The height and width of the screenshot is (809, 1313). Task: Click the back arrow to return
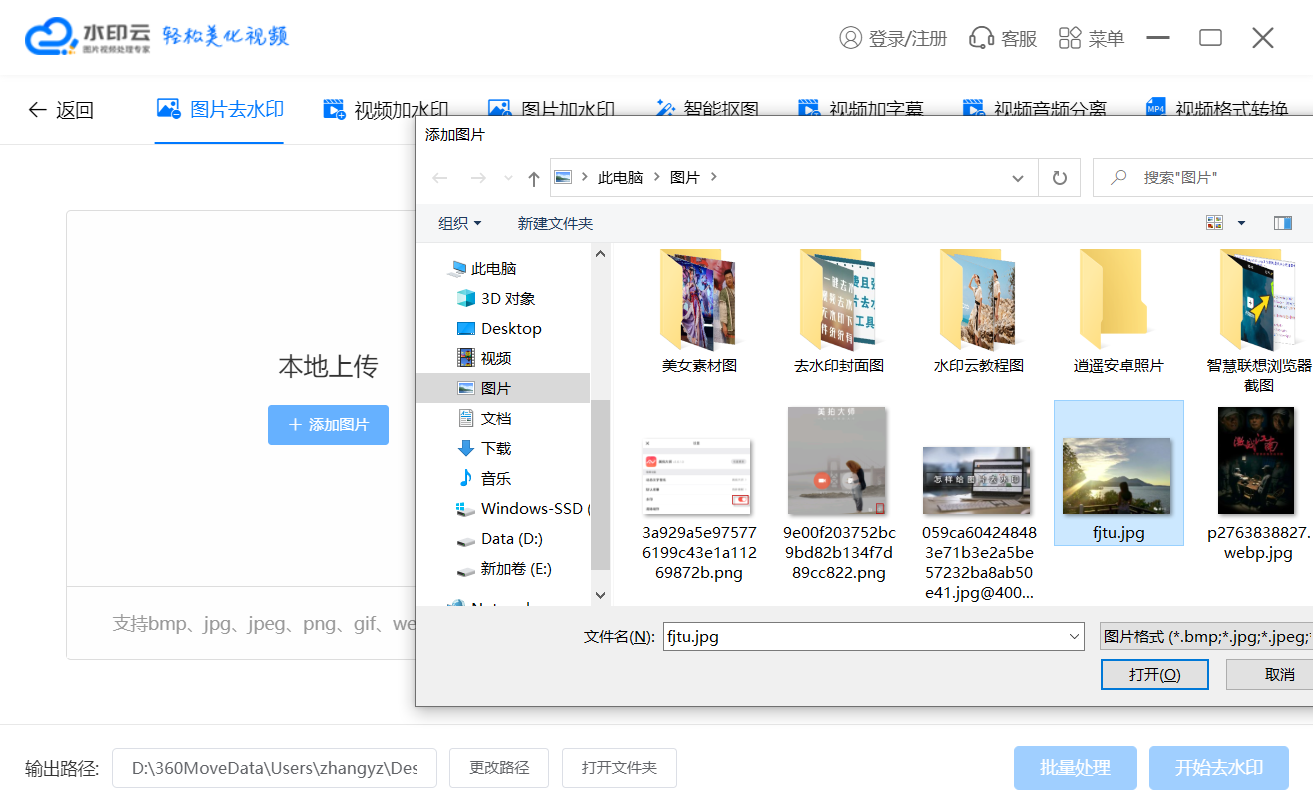click(38, 110)
